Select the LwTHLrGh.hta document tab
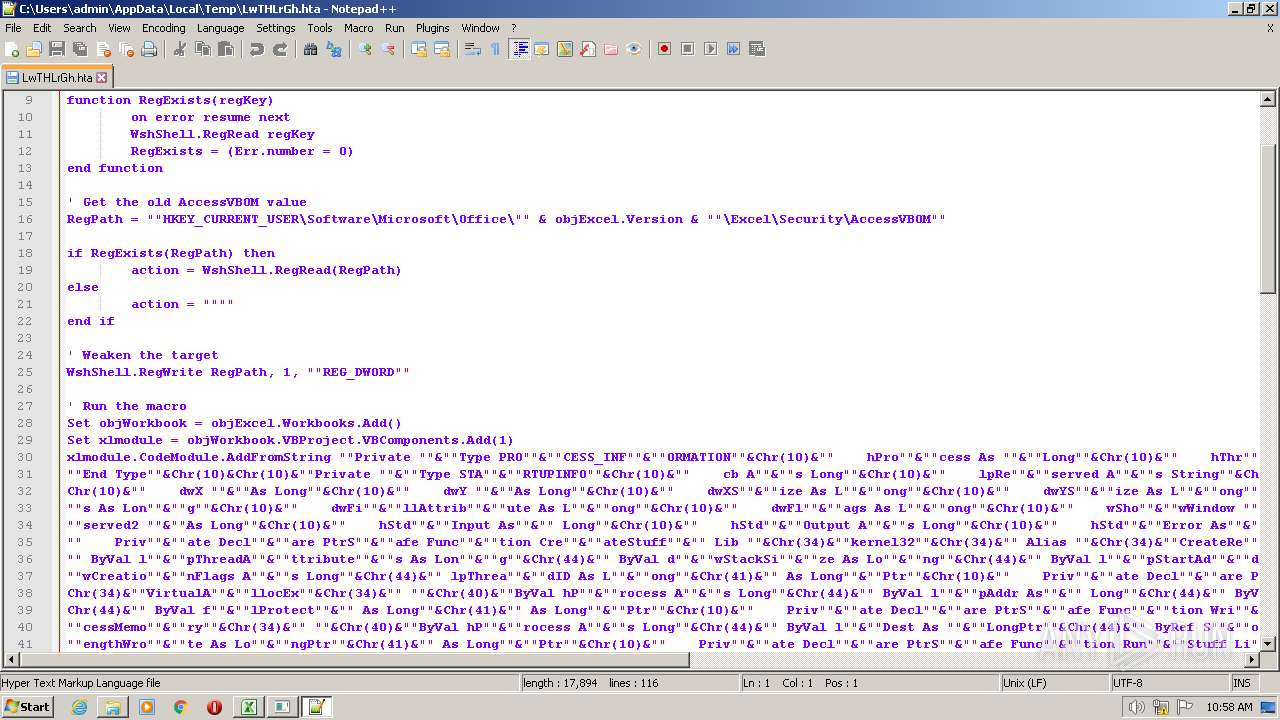The width and height of the screenshot is (1280, 720). 56,77
